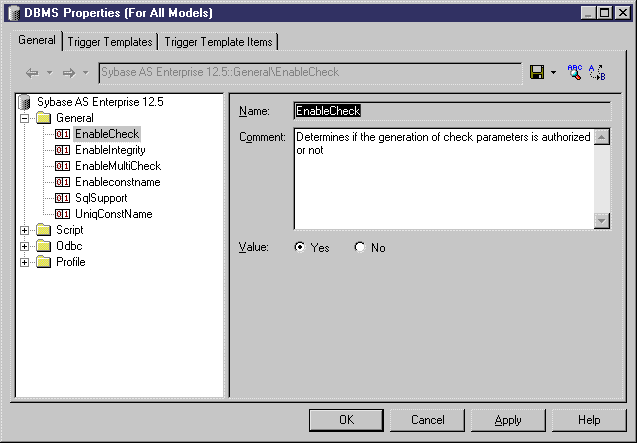The image size is (637, 443).
Task: Click the path field showing General\EnableCheck
Action: click(310, 73)
